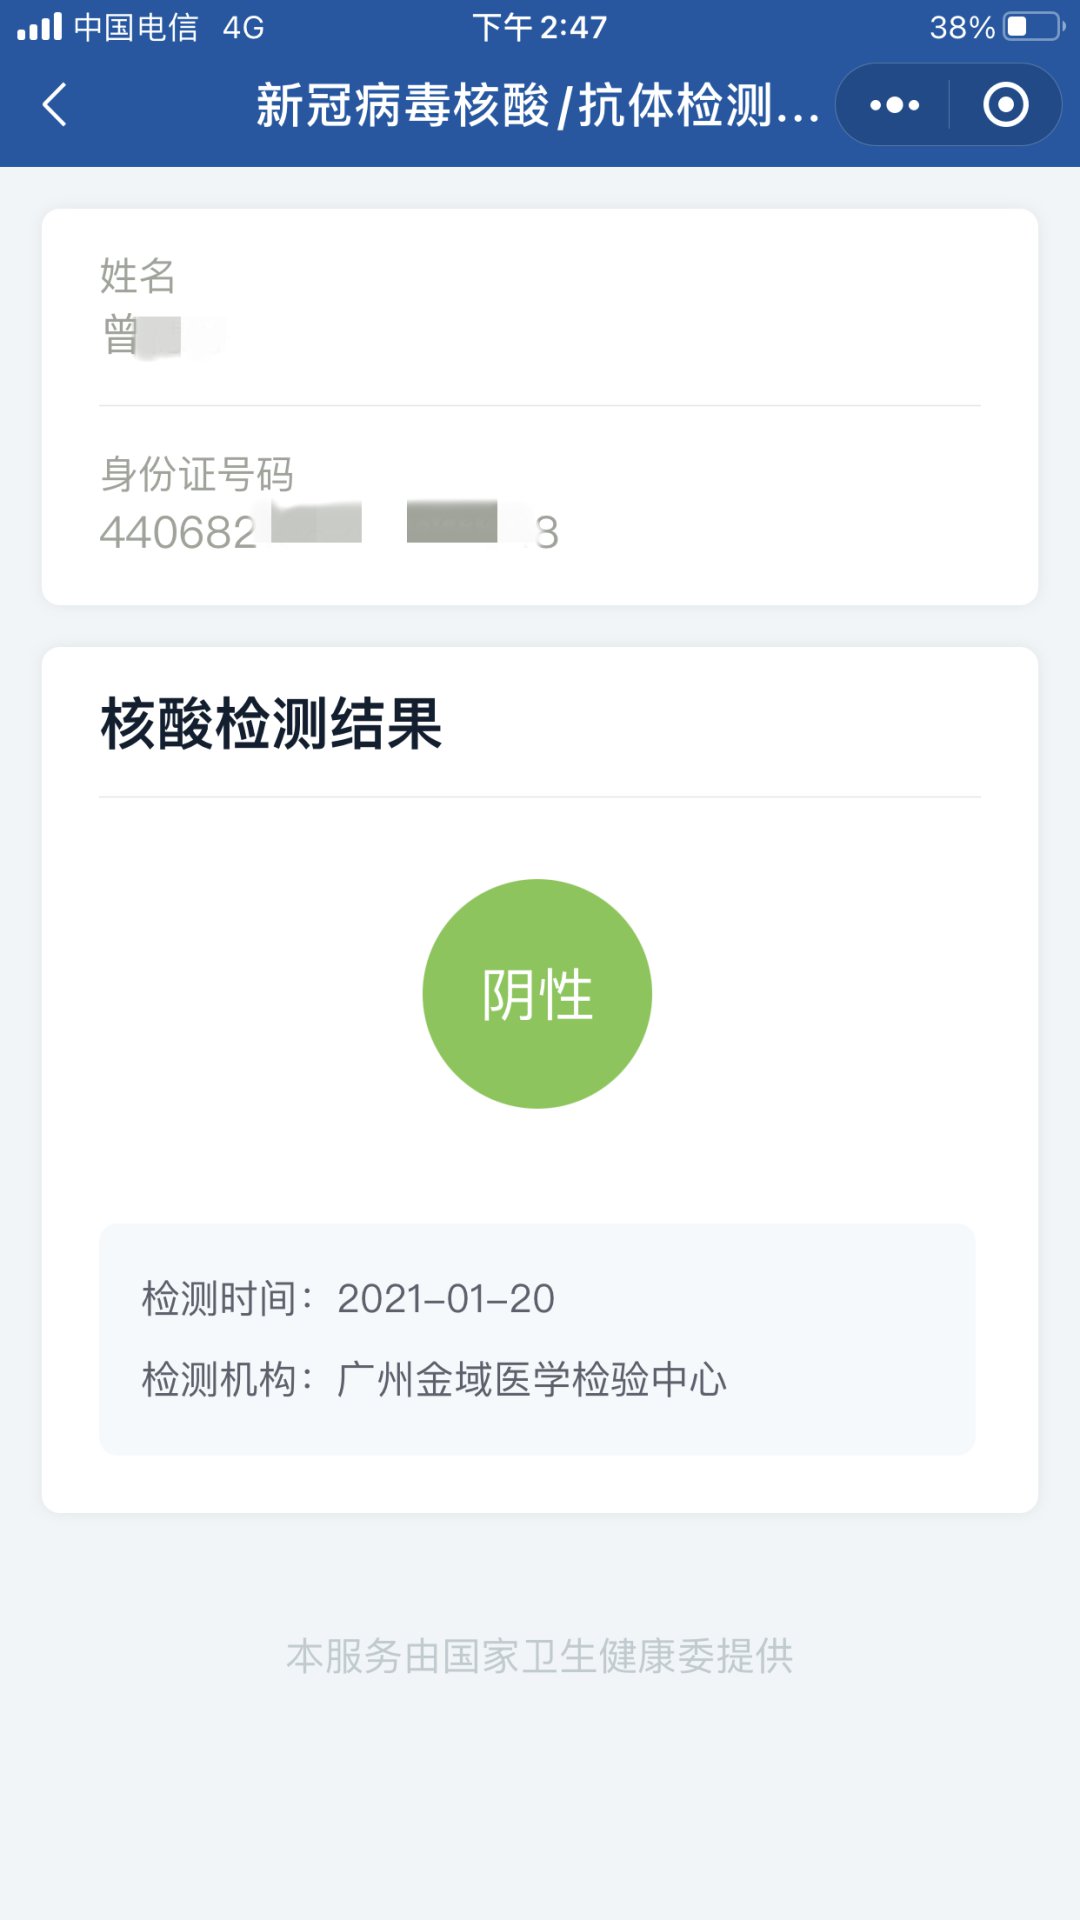Tap the 4G network indicator
The height and width of the screenshot is (1920, 1080).
(x=243, y=27)
